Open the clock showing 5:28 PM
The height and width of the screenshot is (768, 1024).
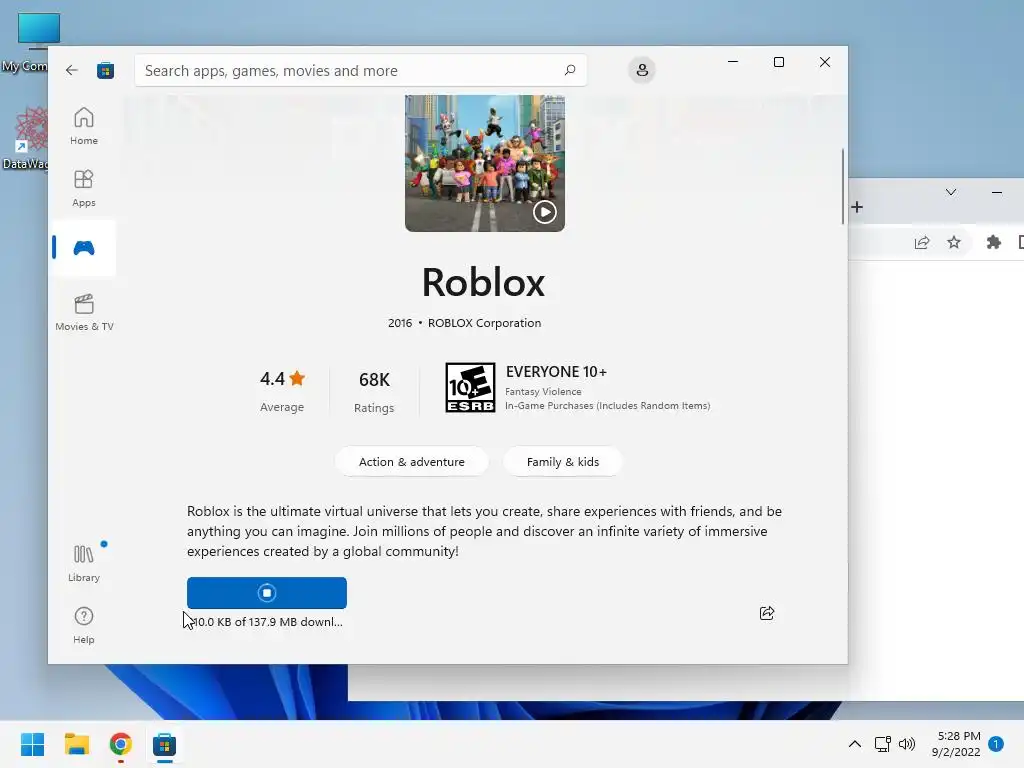956,744
